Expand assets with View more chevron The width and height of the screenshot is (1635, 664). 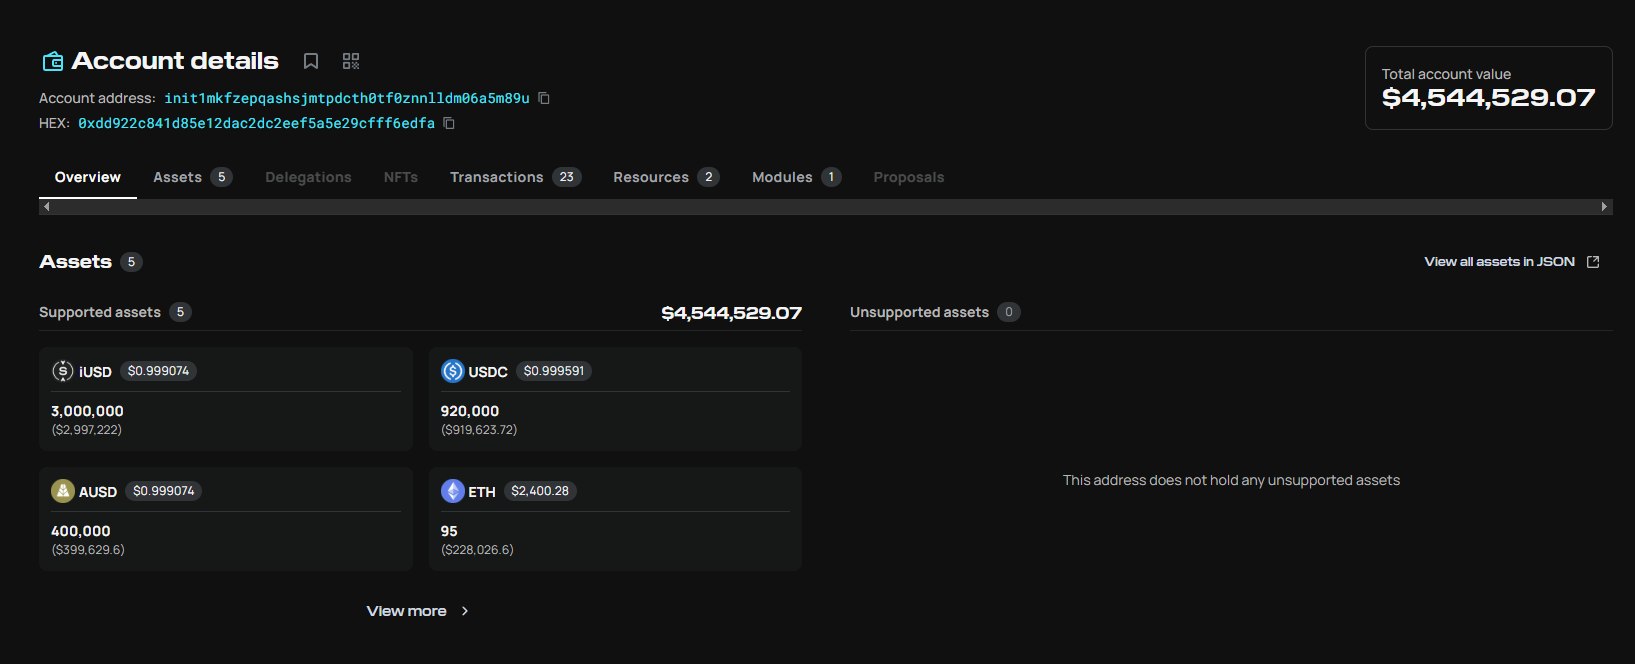[465, 611]
